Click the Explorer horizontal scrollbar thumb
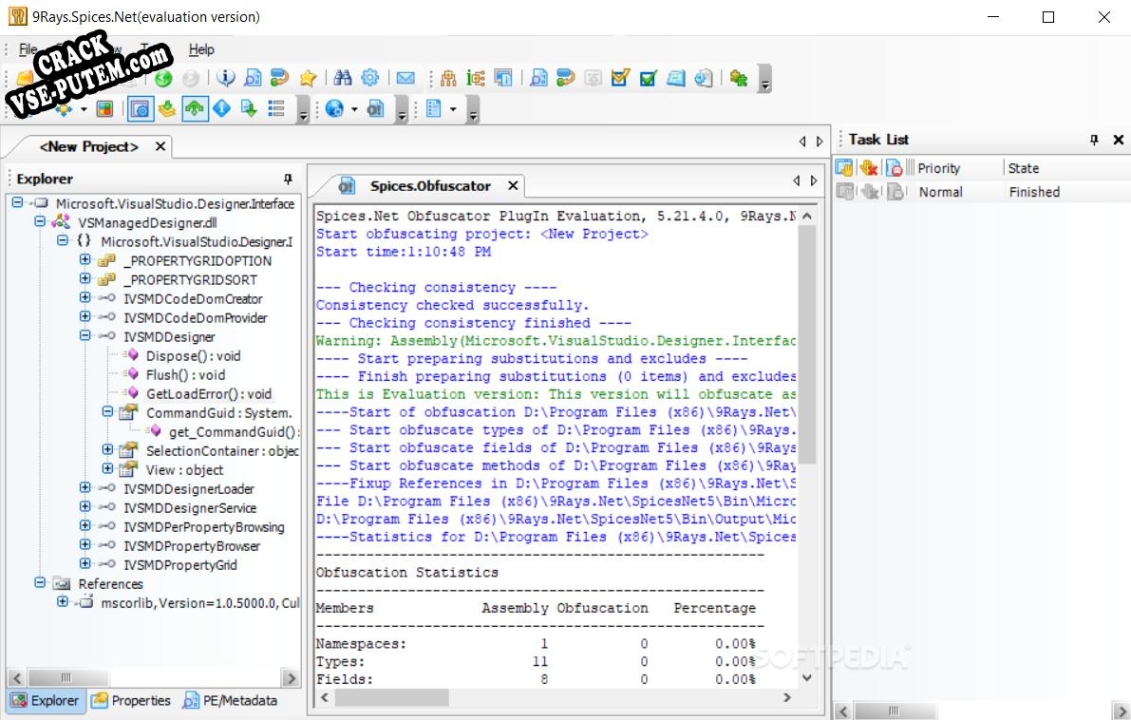The height and width of the screenshot is (720, 1131). 69,677
